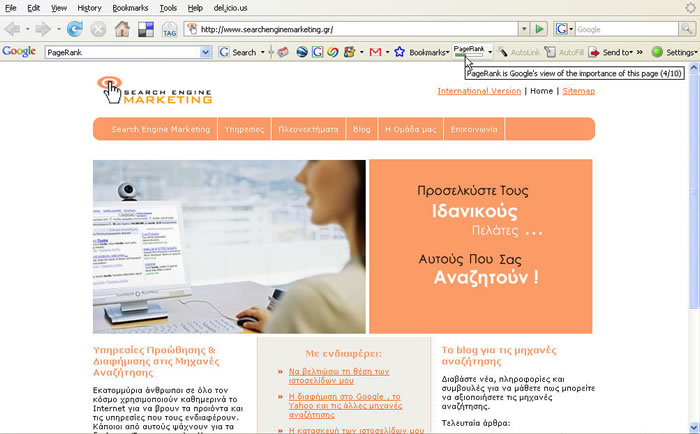Screen dimensions: 700x434
Task: Open the File menu
Action: click(x=10, y=8)
